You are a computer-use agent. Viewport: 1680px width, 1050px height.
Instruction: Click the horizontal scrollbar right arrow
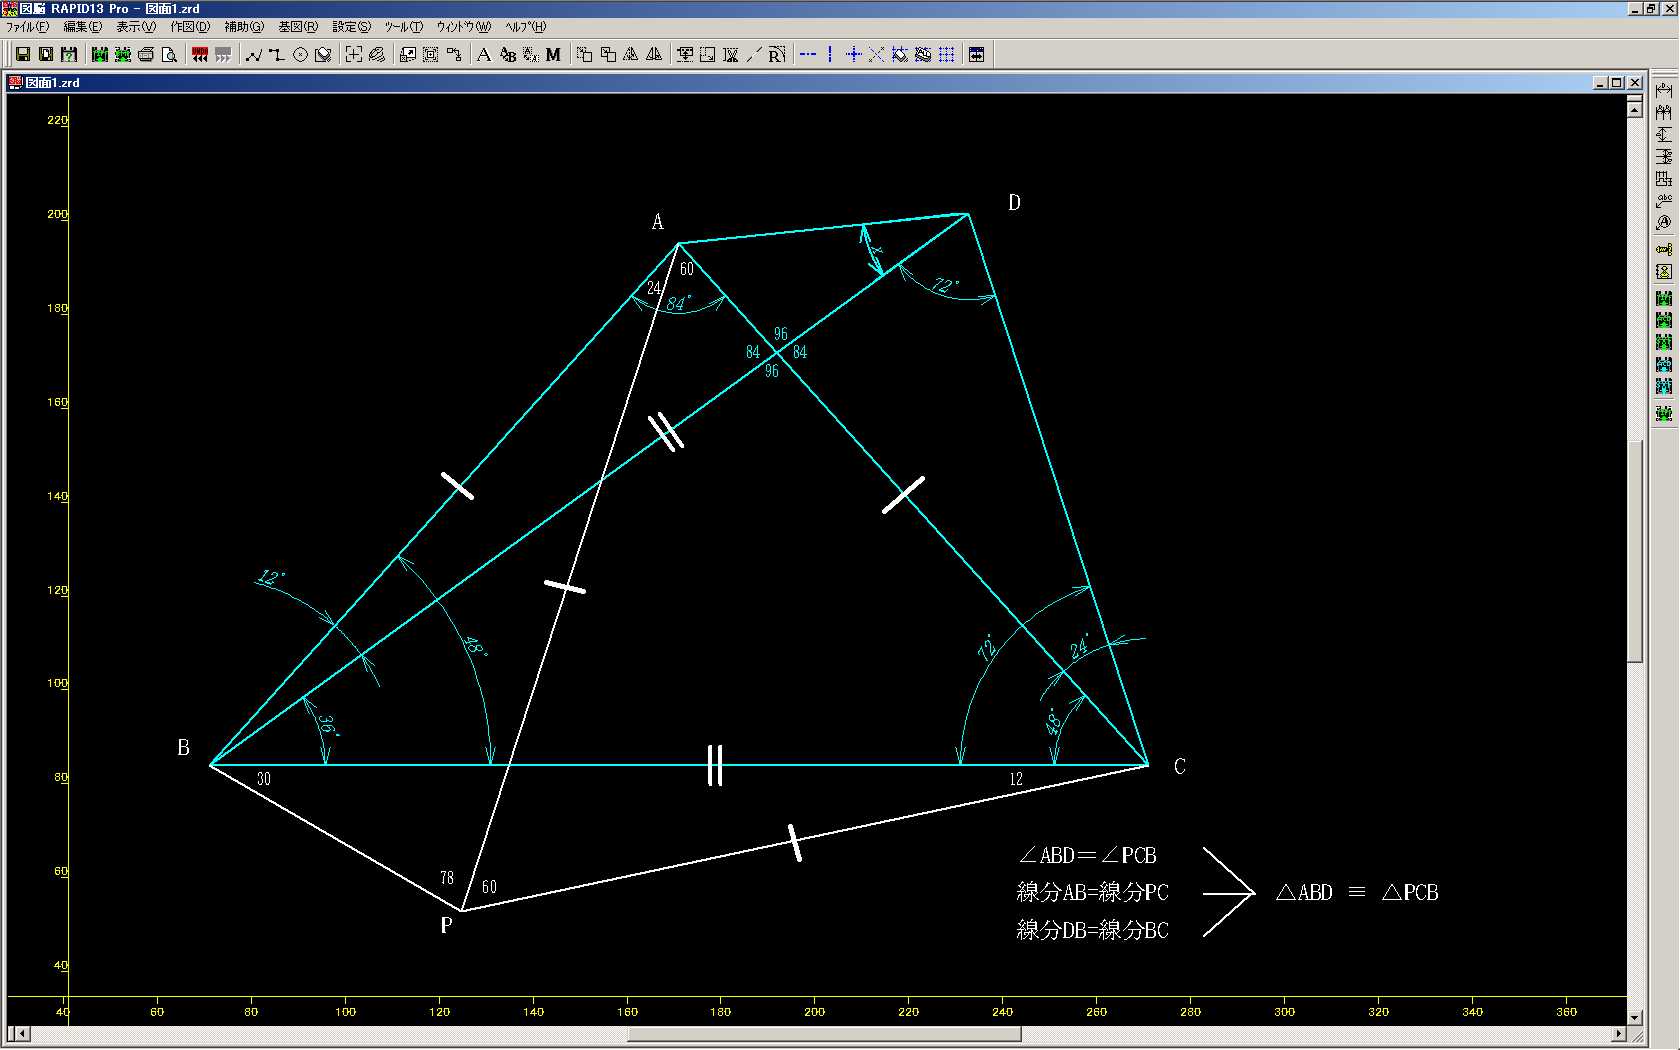coord(1618,1034)
